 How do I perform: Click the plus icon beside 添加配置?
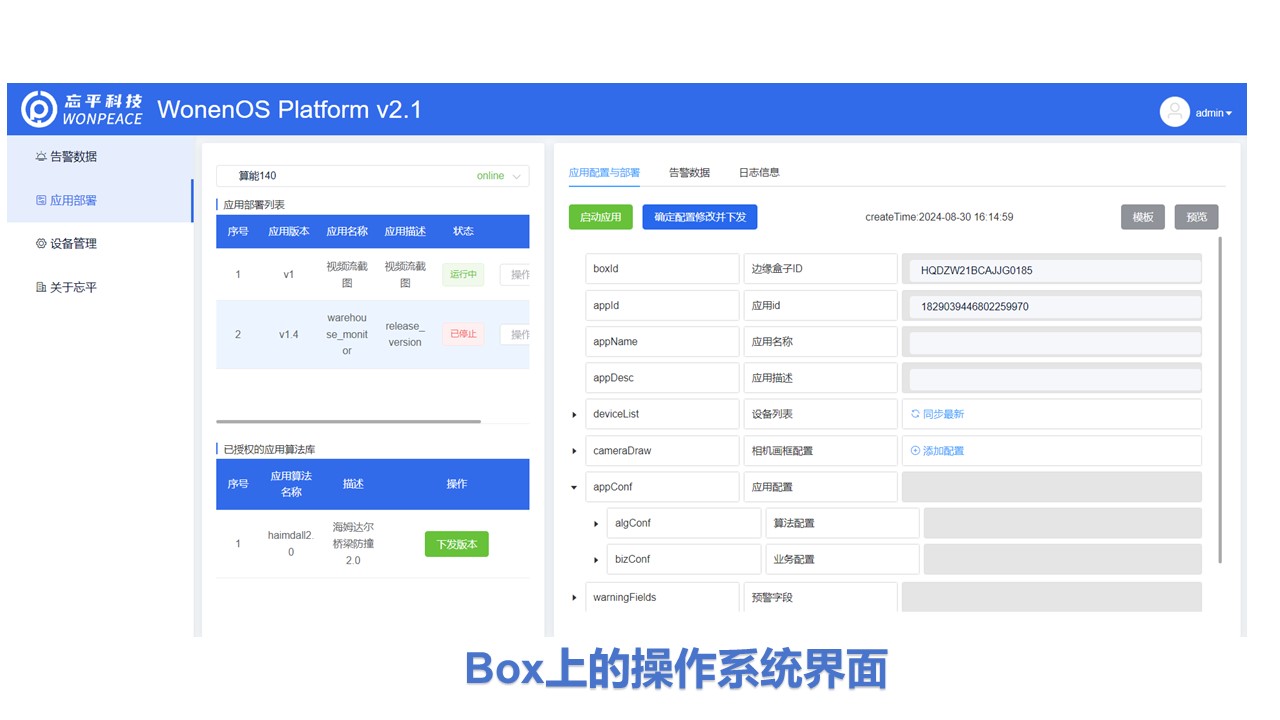tap(915, 451)
